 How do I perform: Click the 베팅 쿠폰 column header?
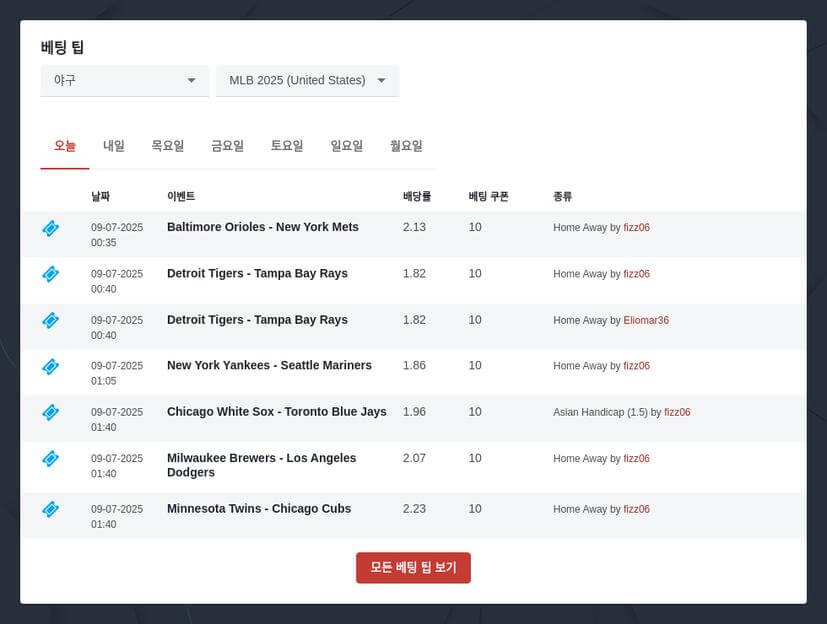point(488,196)
